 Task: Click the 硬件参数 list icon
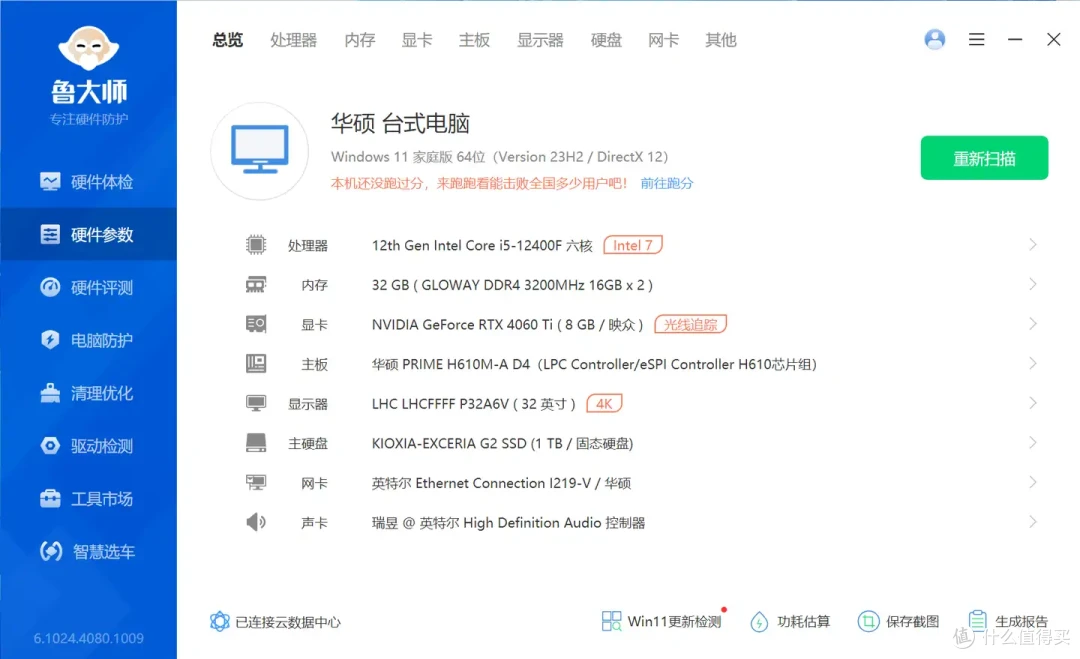pyautogui.click(x=50, y=235)
